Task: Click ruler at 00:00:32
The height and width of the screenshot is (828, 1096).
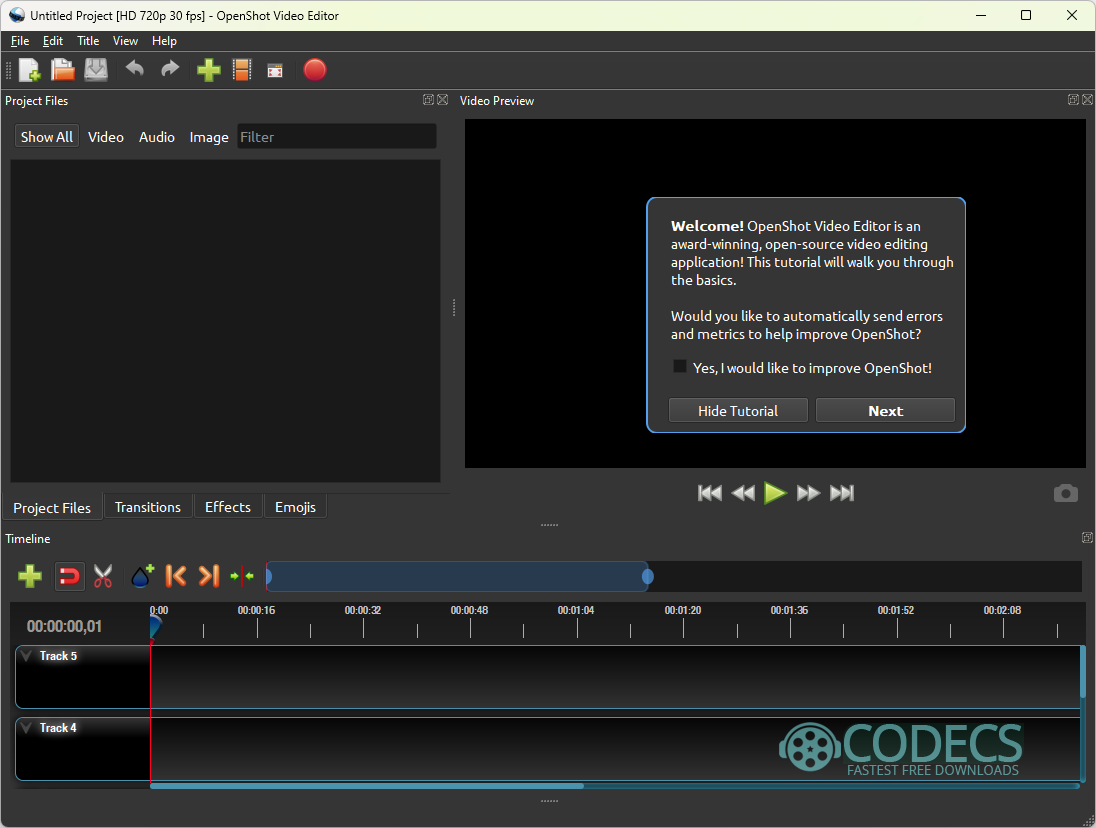Action: coord(363,611)
